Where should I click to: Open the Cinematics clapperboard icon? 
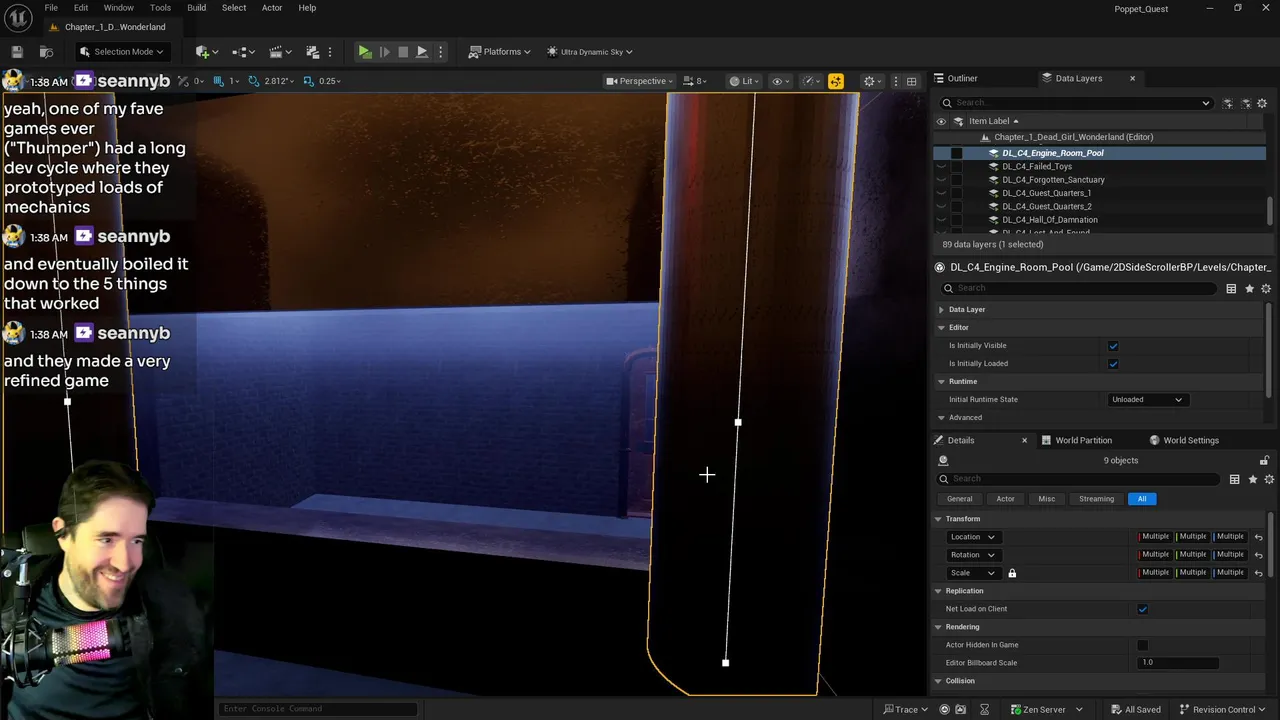click(279, 52)
